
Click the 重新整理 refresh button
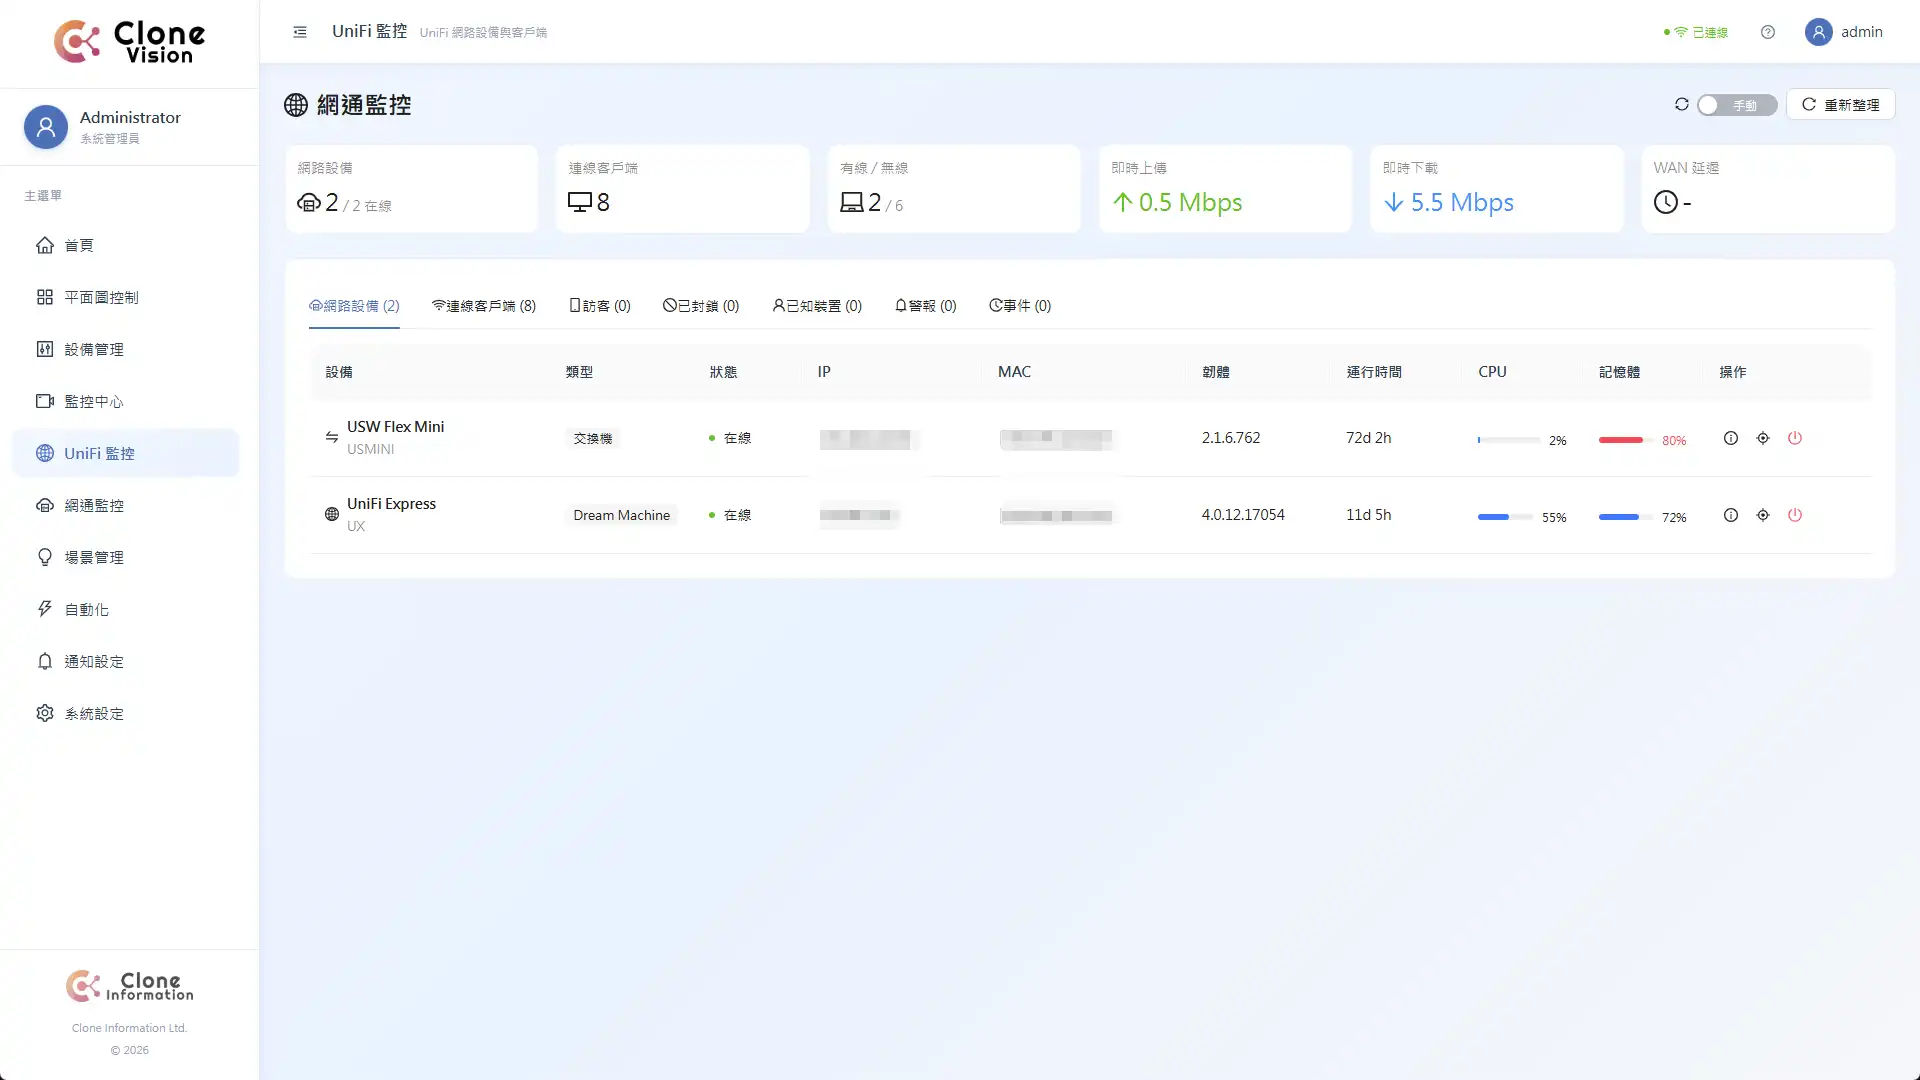pyautogui.click(x=1840, y=104)
